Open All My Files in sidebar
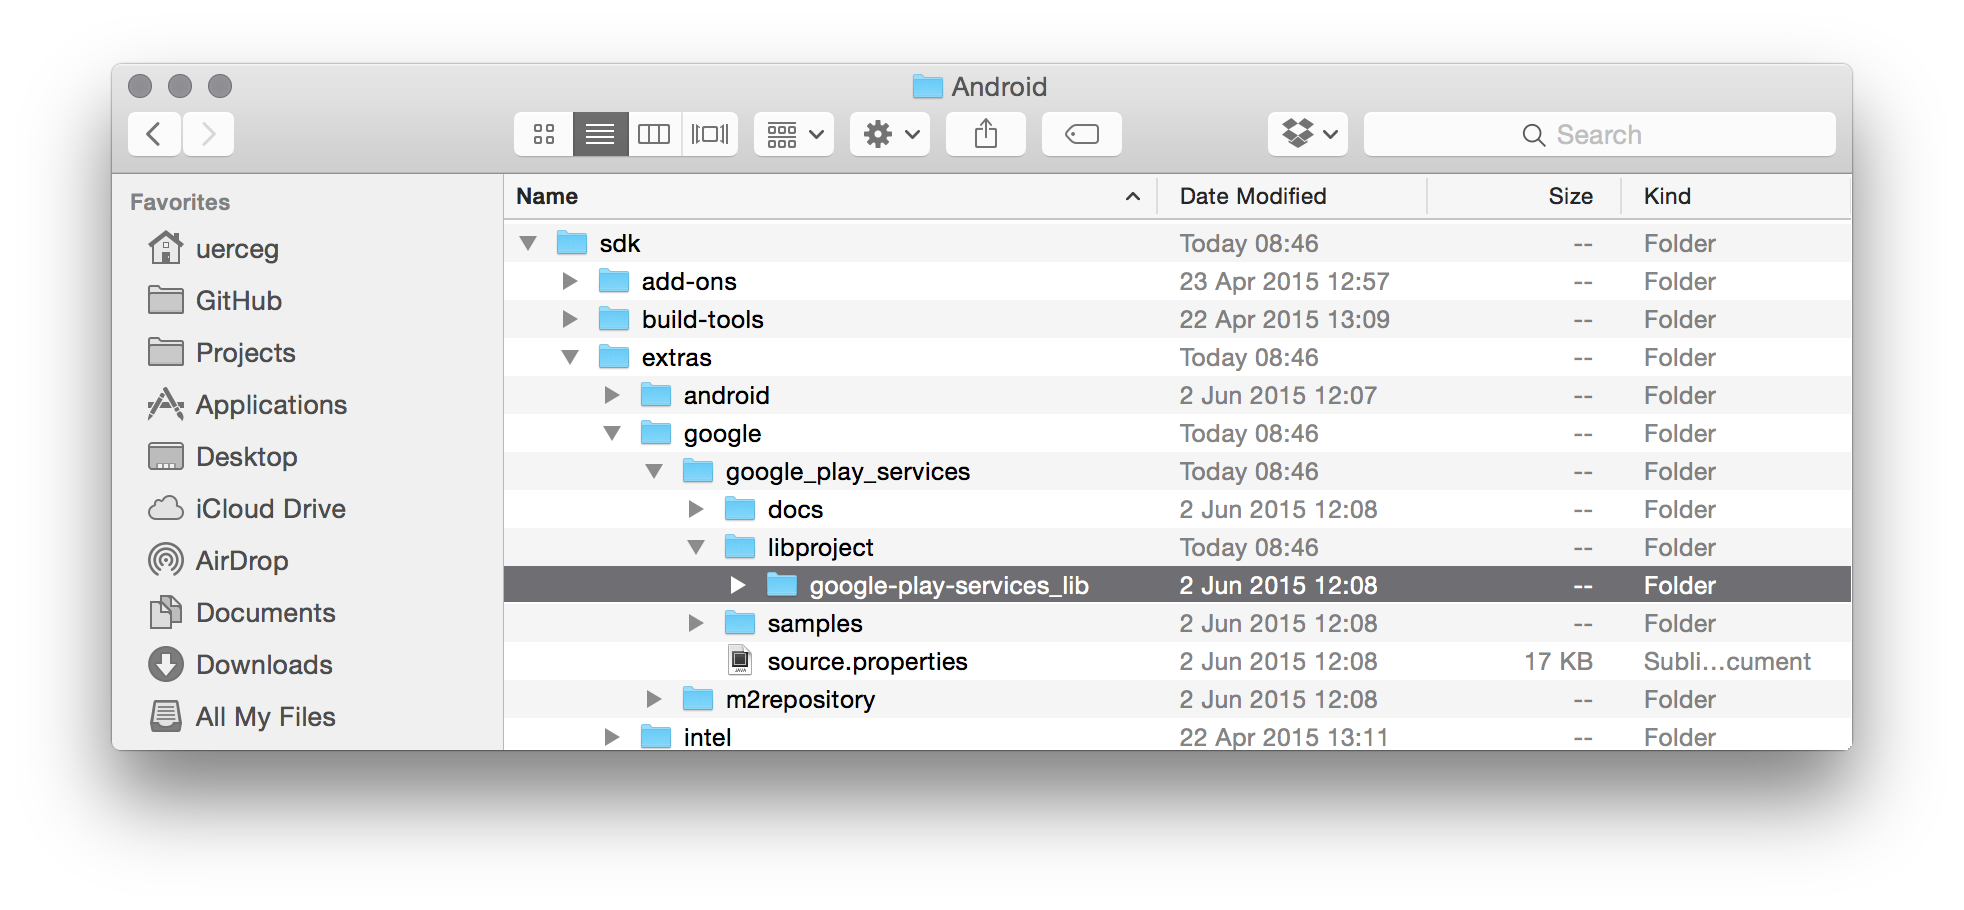1964x910 pixels. point(241,716)
